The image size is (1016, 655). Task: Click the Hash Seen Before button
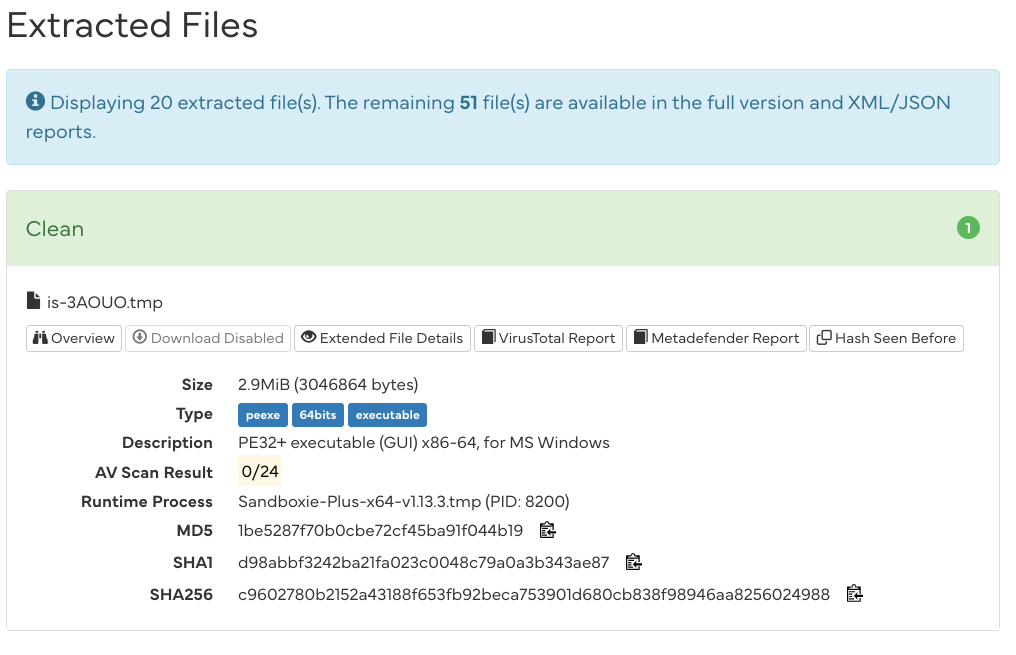(x=886, y=338)
